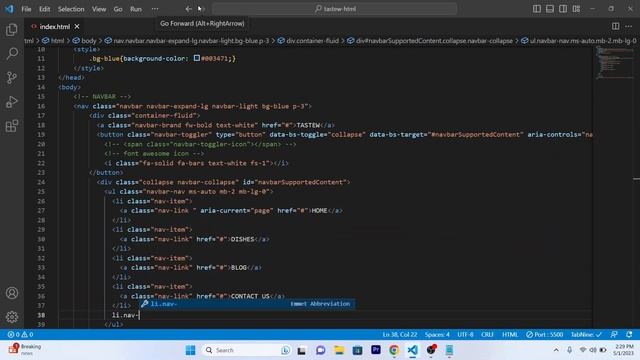Accept the li.nav- Emmet Abbreviation suggestion

(x=248, y=304)
